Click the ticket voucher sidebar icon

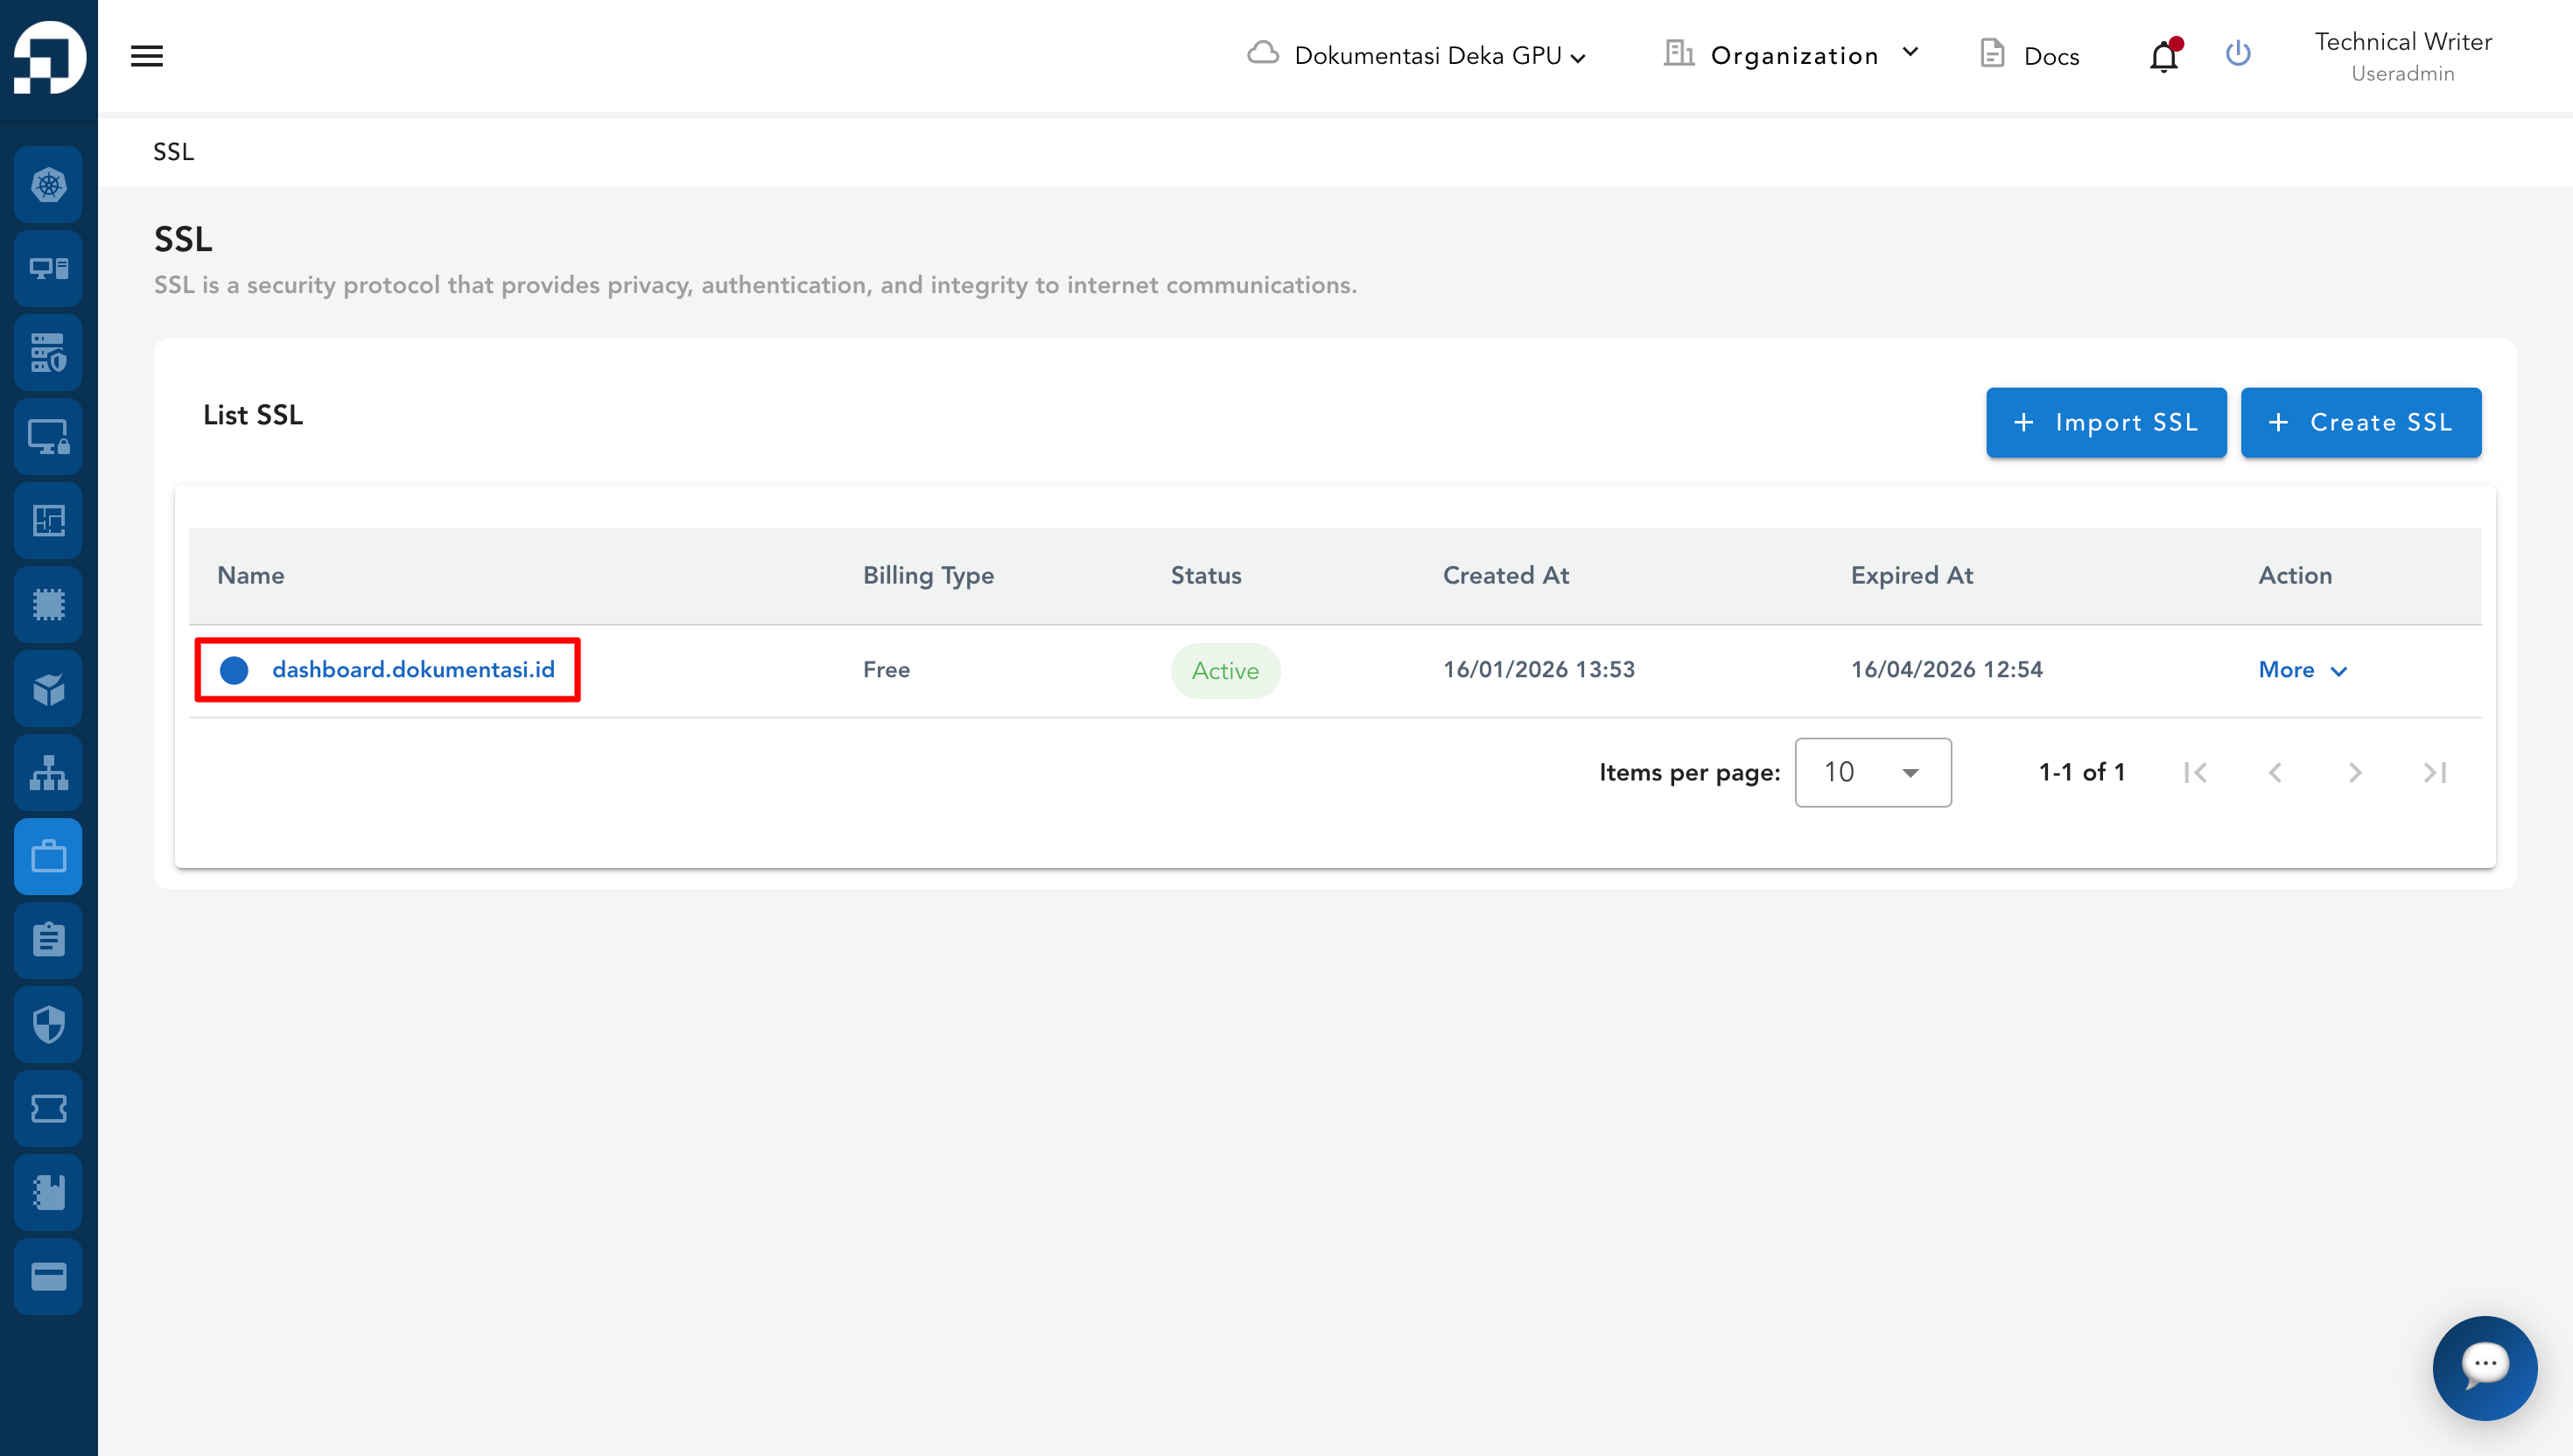(48, 1109)
